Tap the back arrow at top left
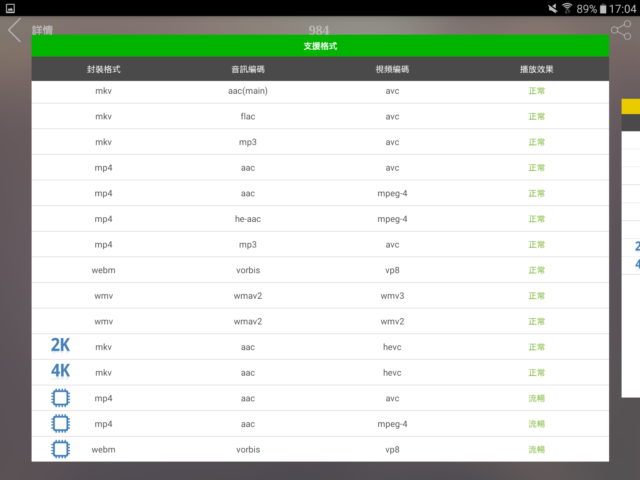Image resolution: width=640 pixels, height=480 pixels. tap(15, 30)
